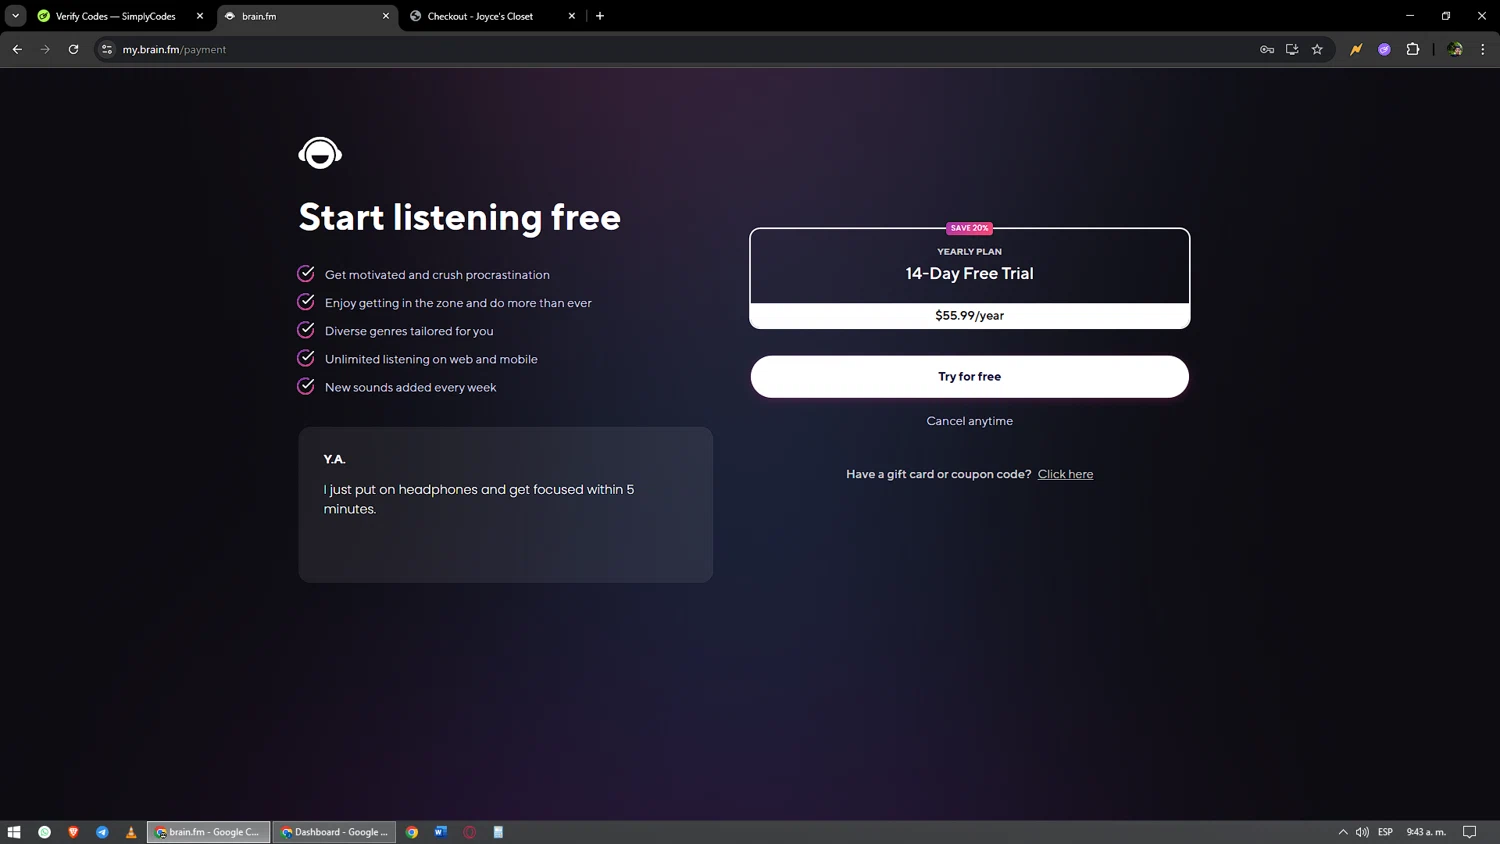The width and height of the screenshot is (1500, 844).
Task: Click the install app icon in address bar
Action: click(1292, 49)
